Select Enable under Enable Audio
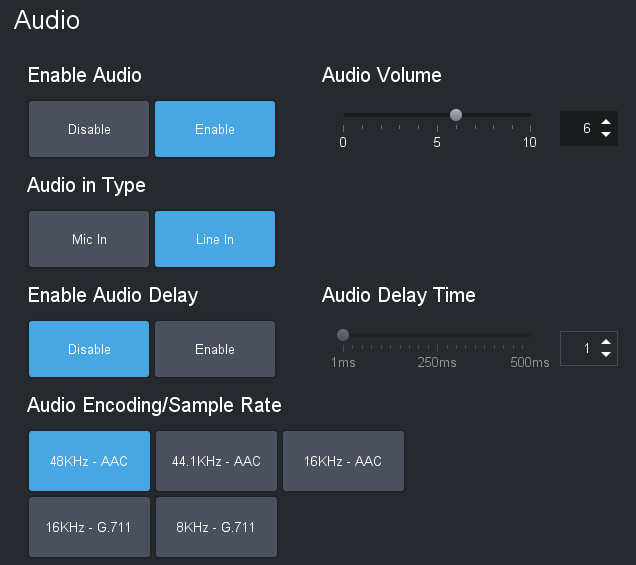The height and width of the screenshot is (565, 636). (x=215, y=129)
